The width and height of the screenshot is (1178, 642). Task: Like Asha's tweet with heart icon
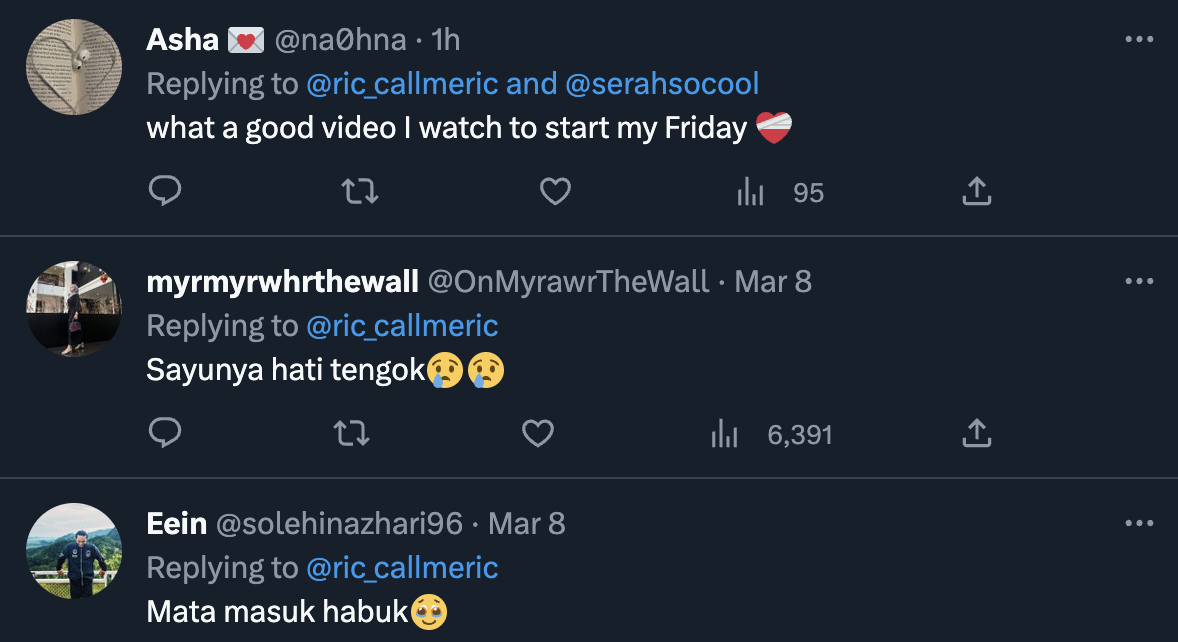pyautogui.click(x=555, y=191)
